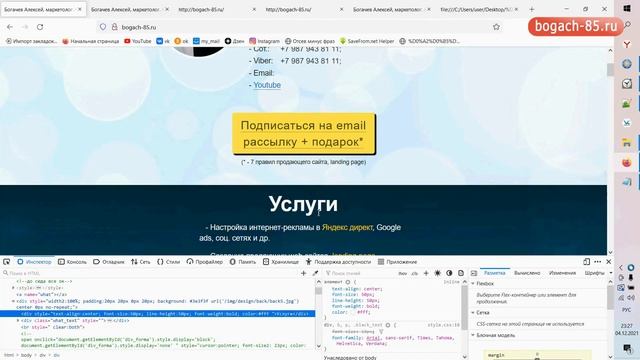The image size is (640, 360).
Task: Click the styles filter search field
Action: [359, 273]
